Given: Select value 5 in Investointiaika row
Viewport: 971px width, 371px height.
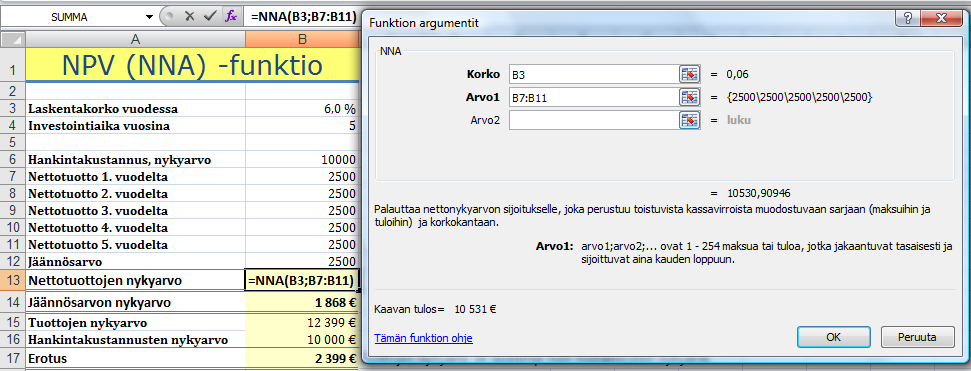Looking at the screenshot, I should tap(302, 126).
